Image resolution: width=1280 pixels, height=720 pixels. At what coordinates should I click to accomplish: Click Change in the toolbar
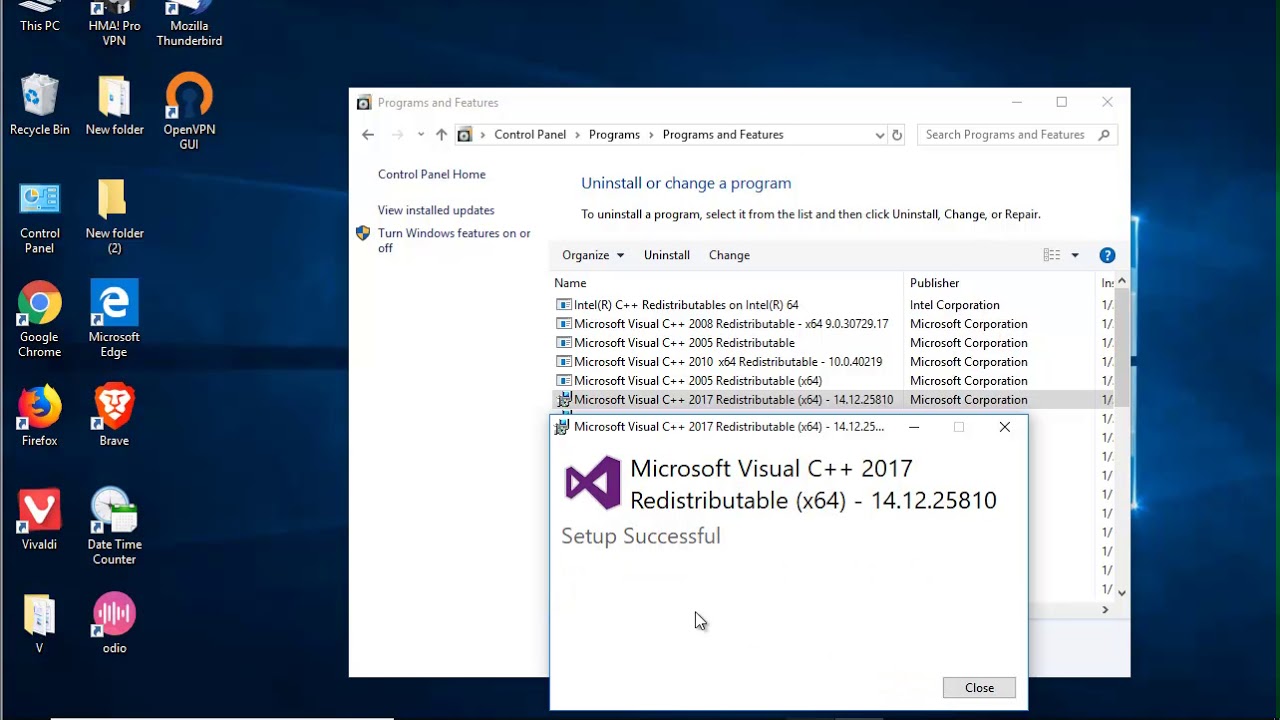click(x=729, y=255)
